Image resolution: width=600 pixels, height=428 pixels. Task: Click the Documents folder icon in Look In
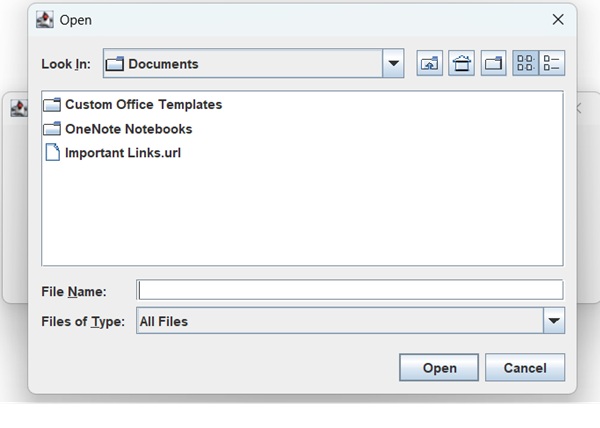click(x=115, y=64)
